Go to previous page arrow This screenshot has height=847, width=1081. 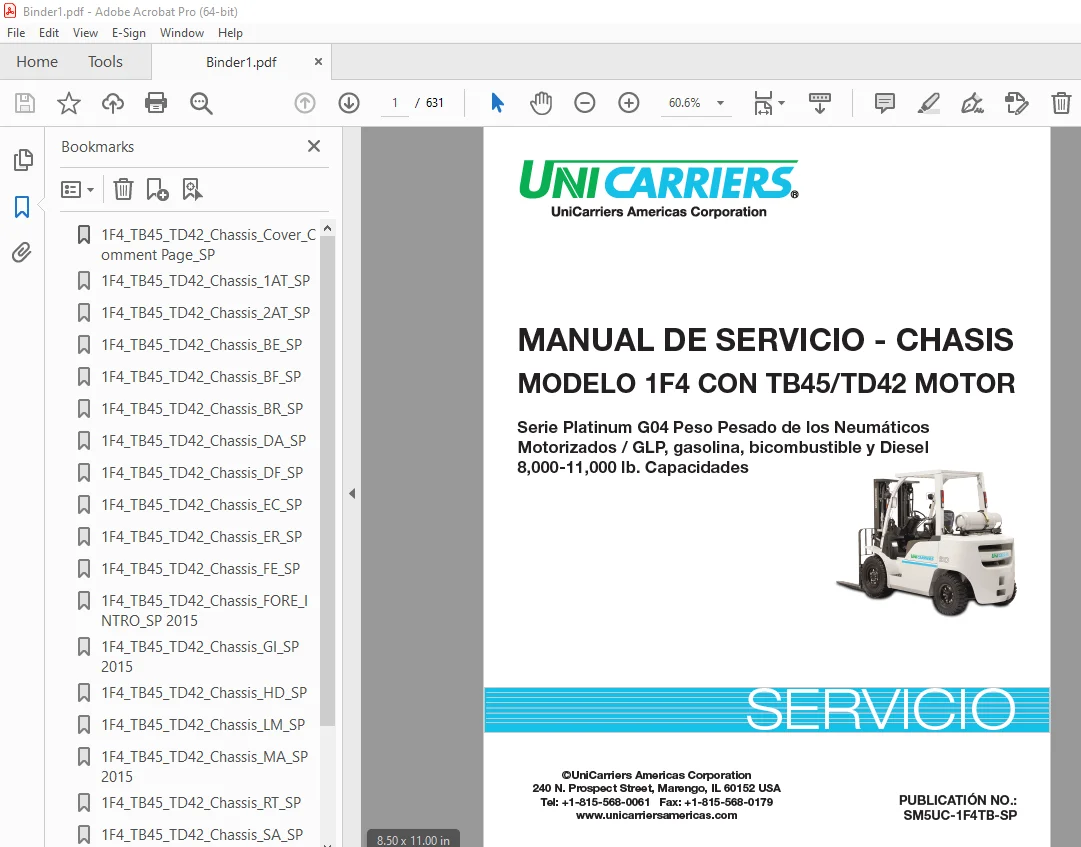(305, 103)
